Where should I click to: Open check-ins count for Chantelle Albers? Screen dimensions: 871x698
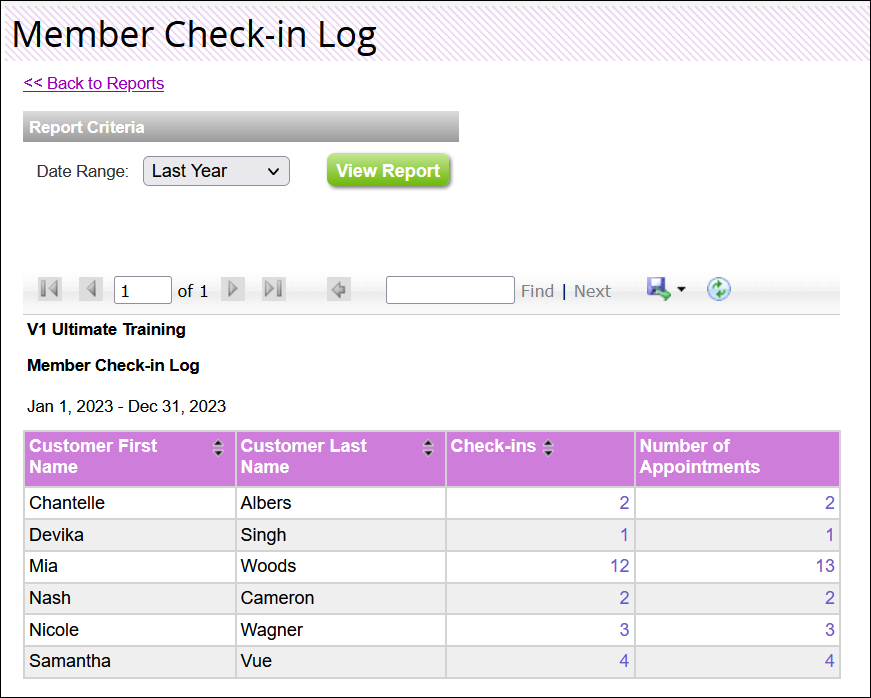624,503
